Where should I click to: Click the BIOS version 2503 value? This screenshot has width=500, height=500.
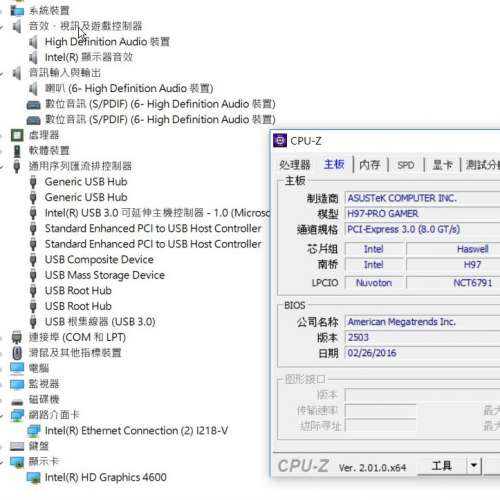(x=358, y=337)
